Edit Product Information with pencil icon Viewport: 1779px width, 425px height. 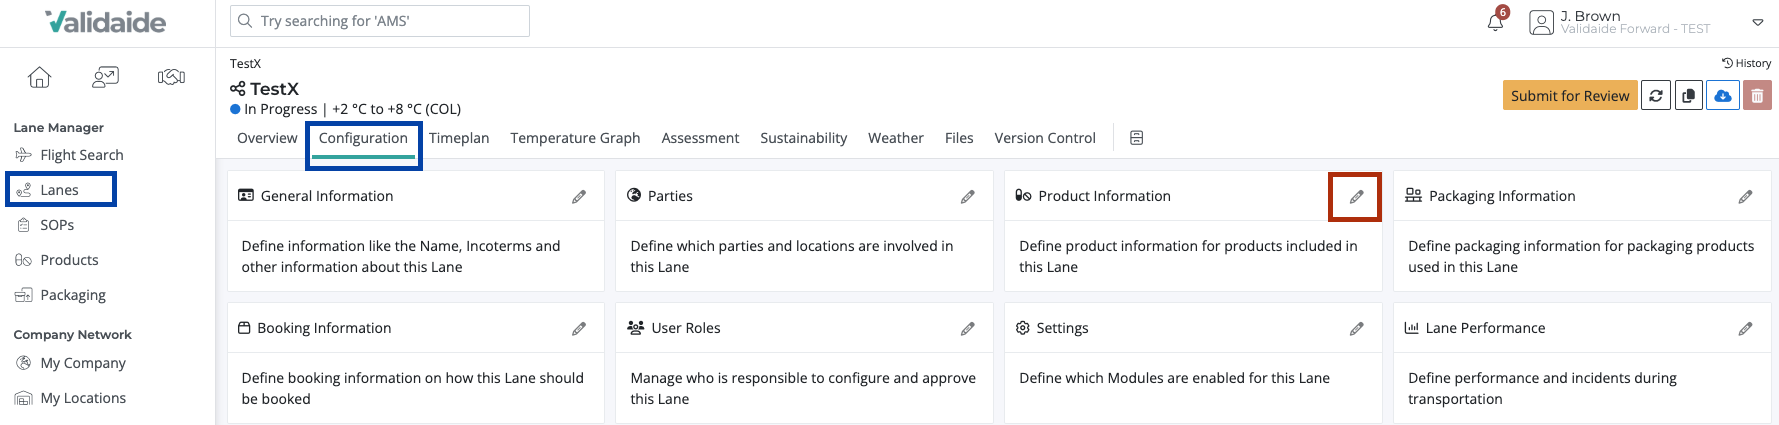coord(1356,197)
